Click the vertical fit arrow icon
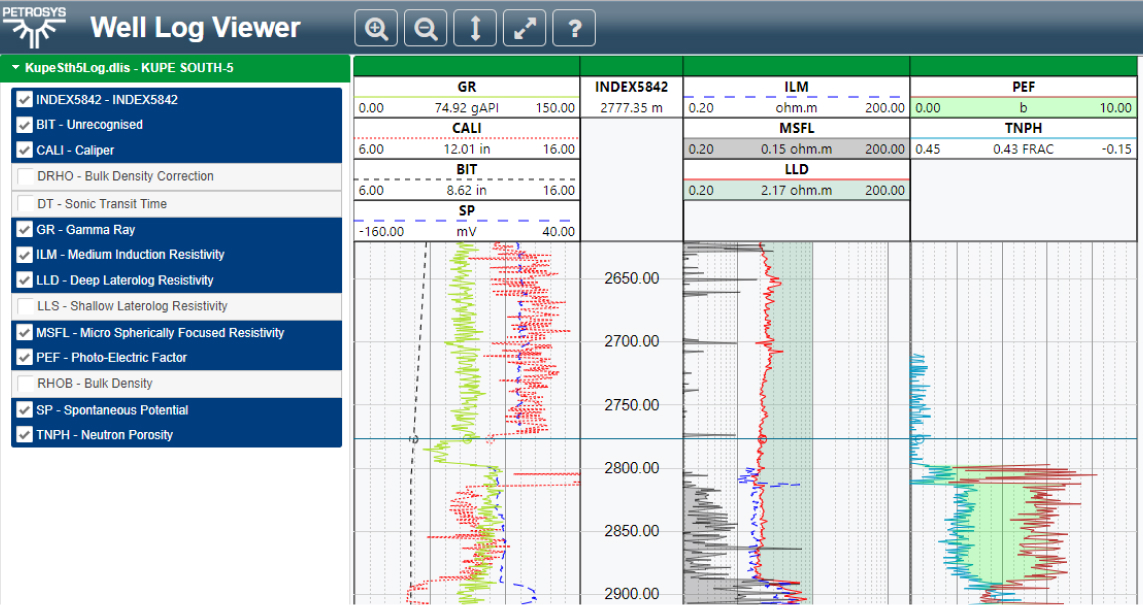 click(x=475, y=29)
